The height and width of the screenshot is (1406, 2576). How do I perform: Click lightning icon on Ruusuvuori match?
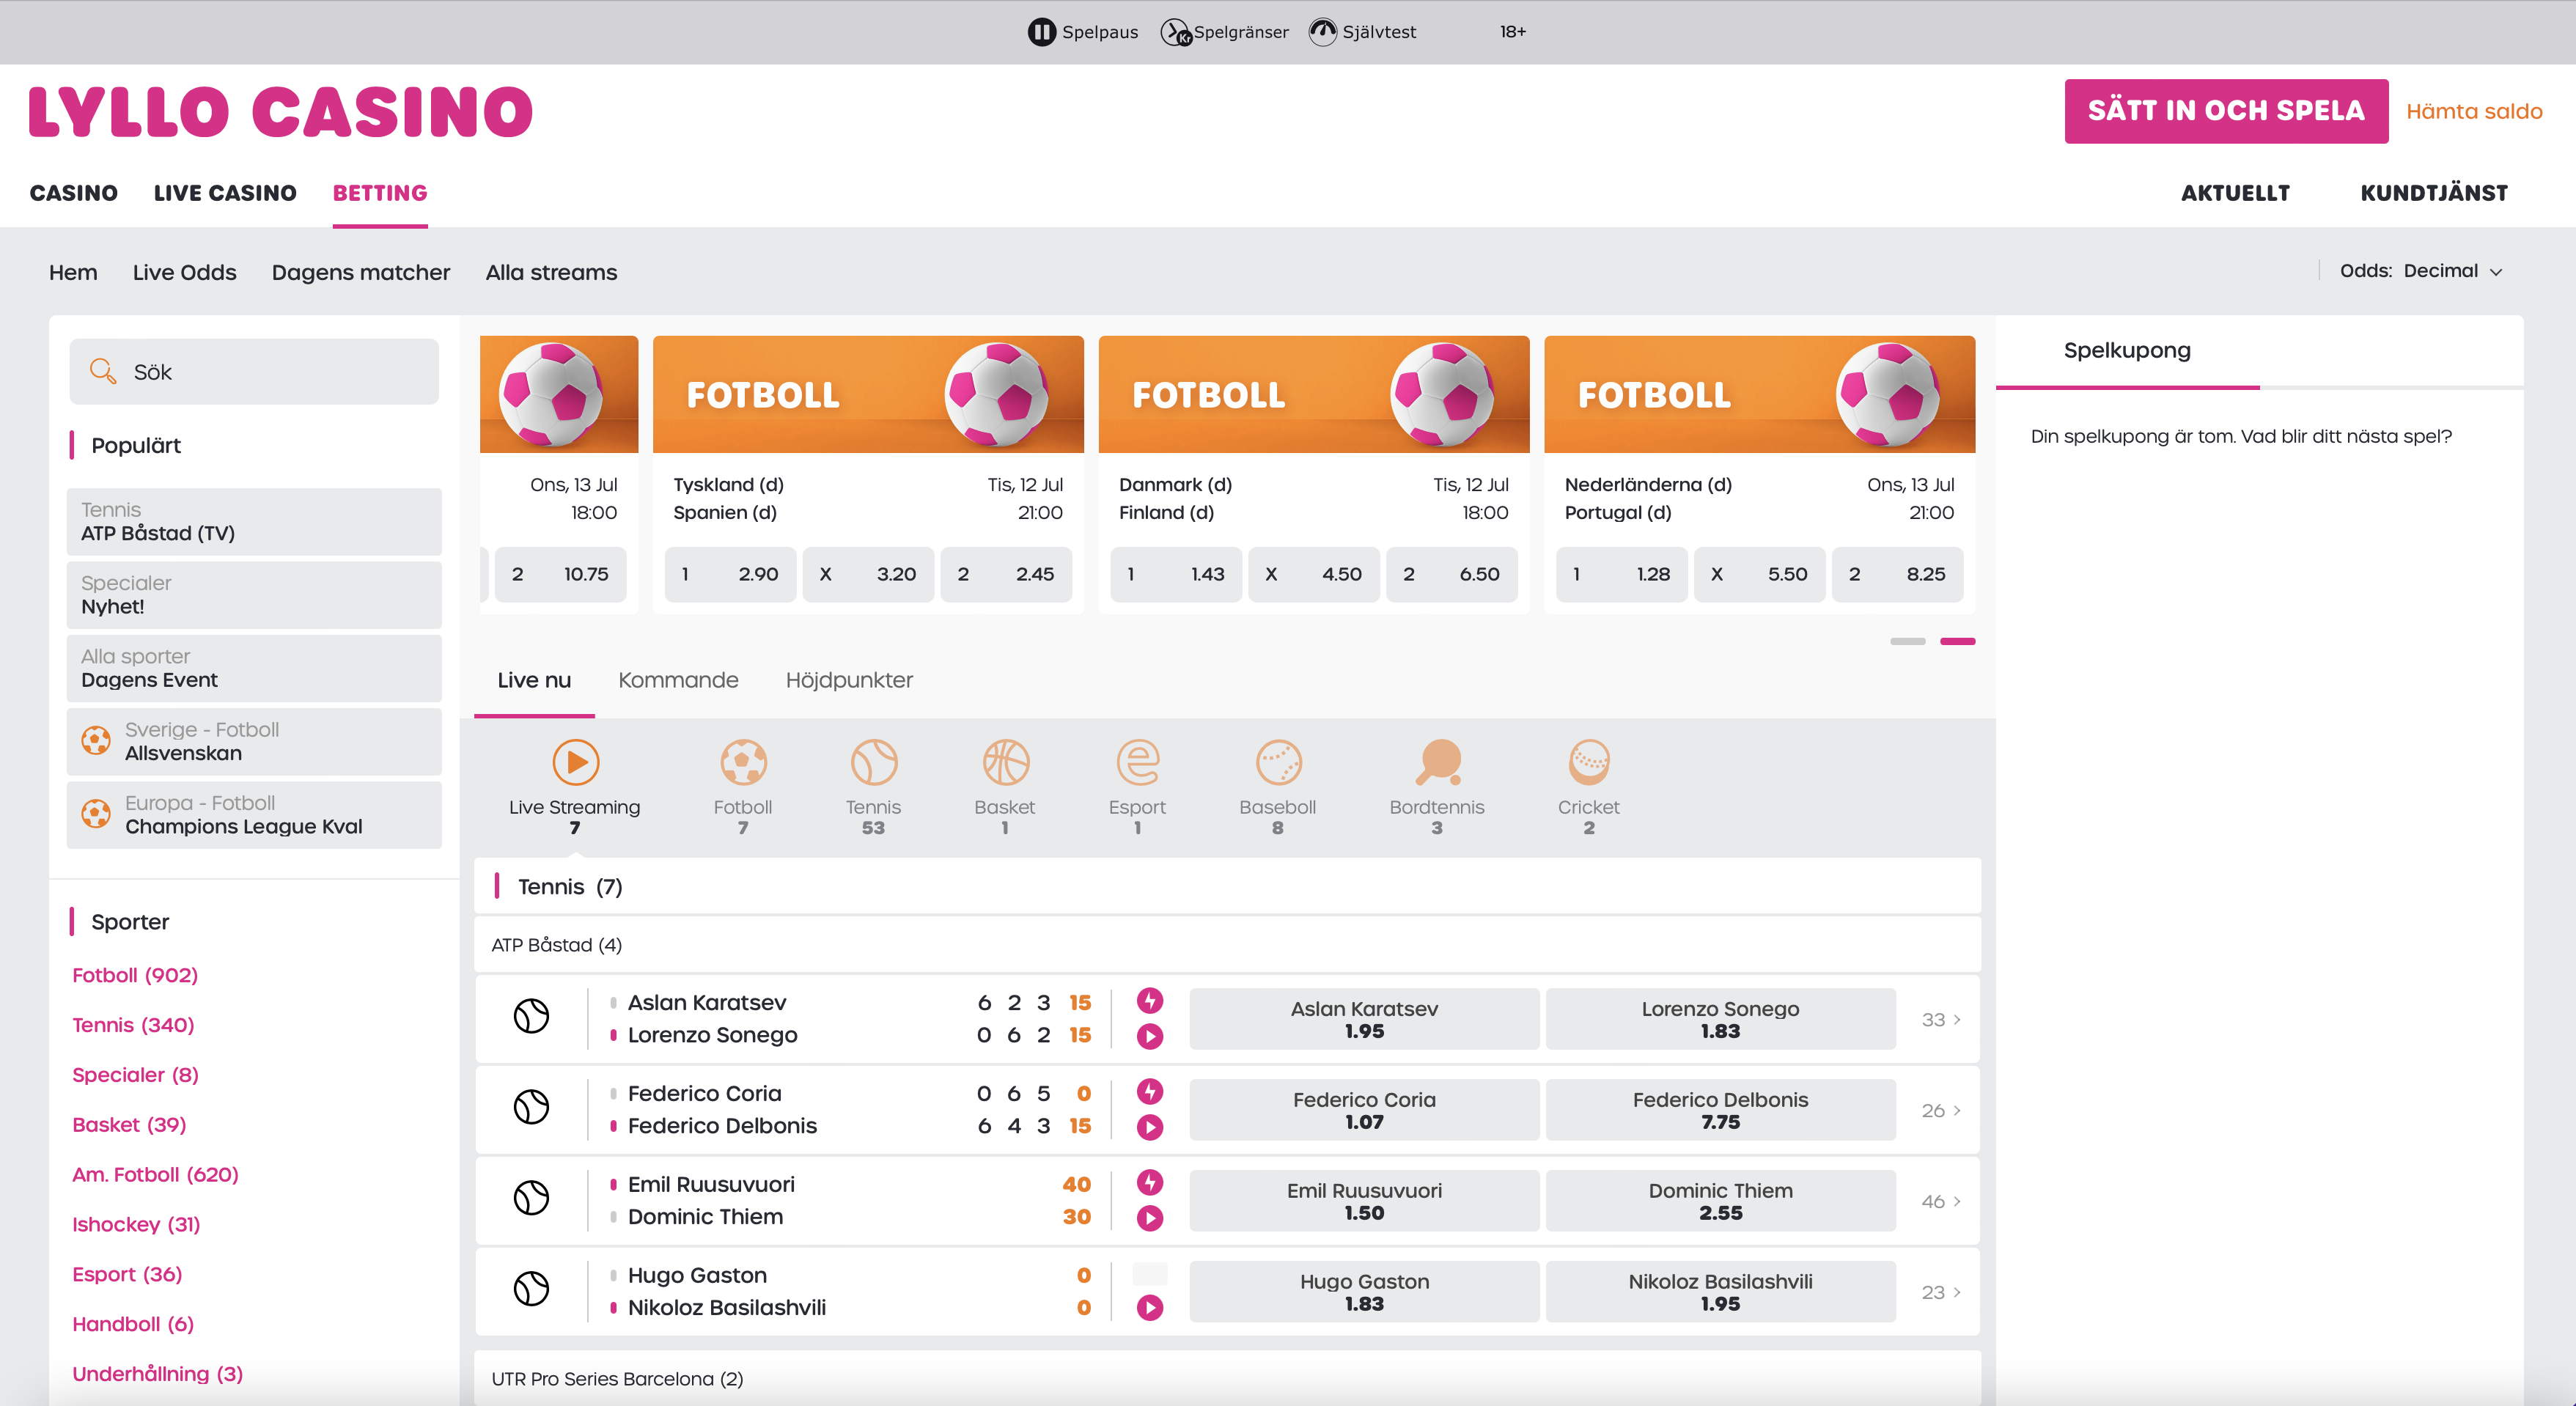1150,1183
